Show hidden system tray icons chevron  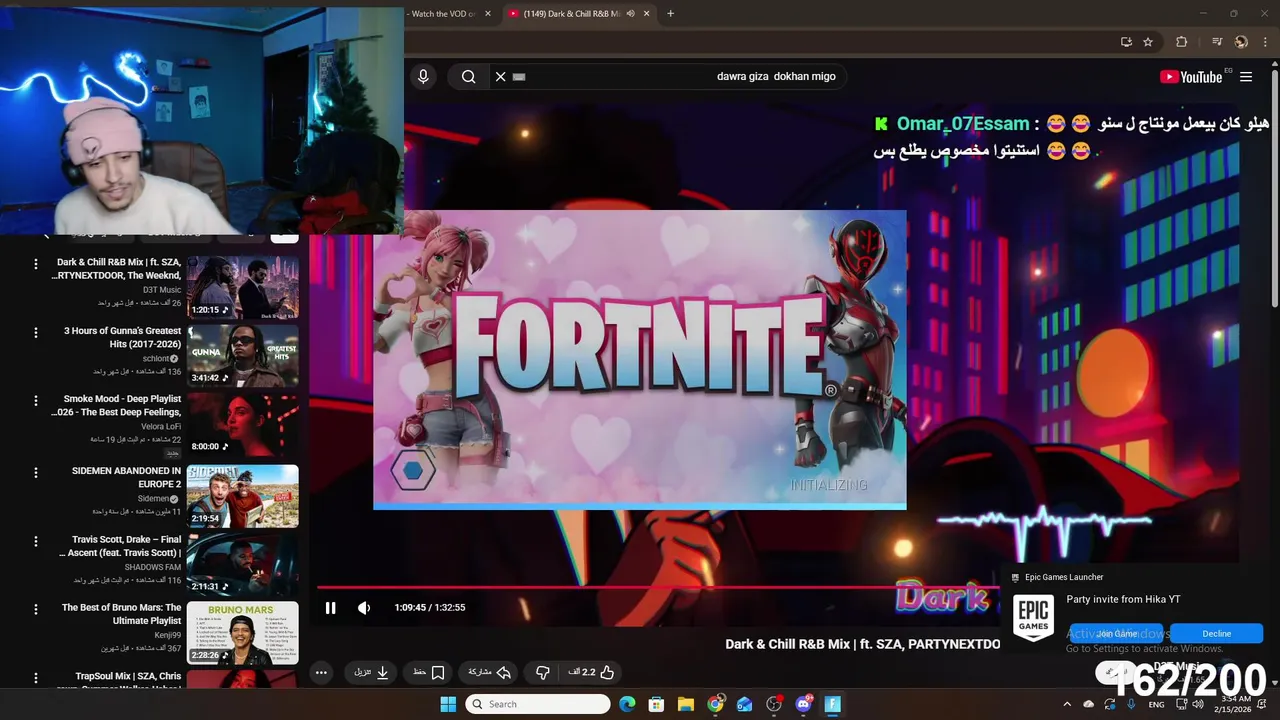(1067, 704)
